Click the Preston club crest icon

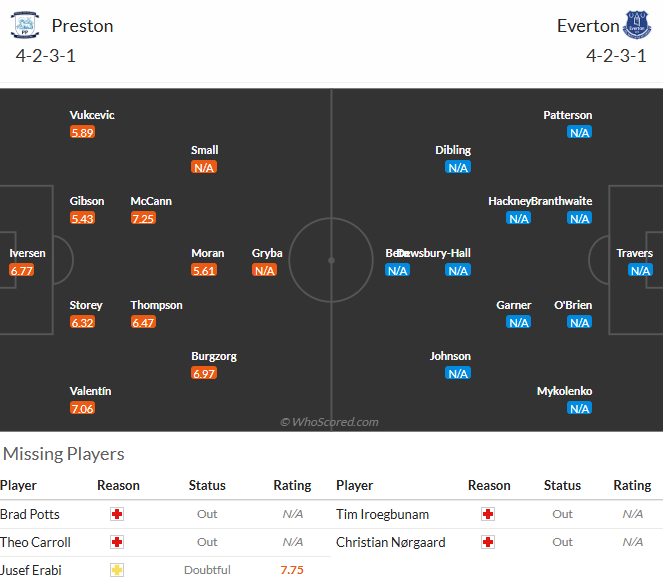(x=25, y=25)
